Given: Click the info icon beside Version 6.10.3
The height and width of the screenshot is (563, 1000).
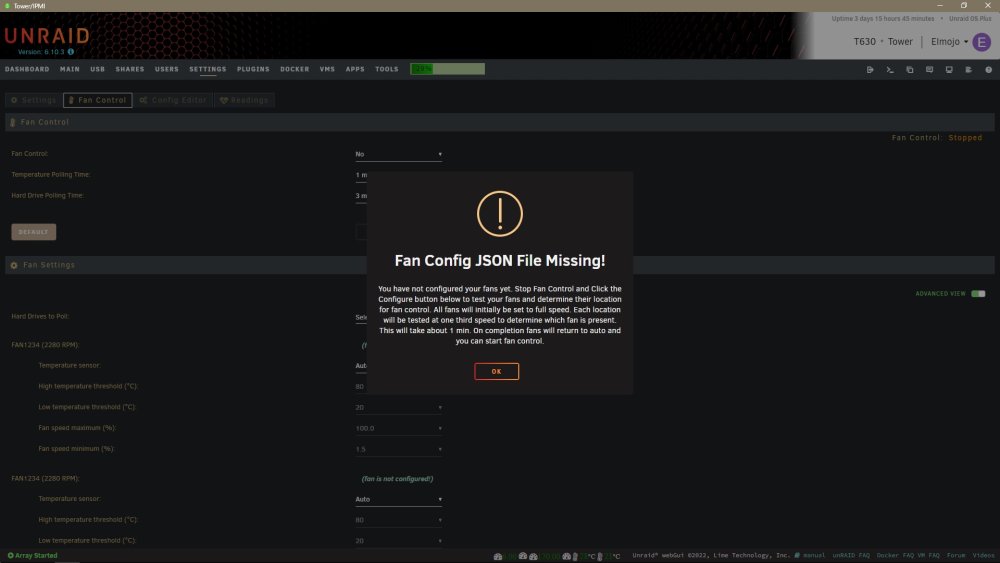Looking at the screenshot, I should (x=71, y=52).
